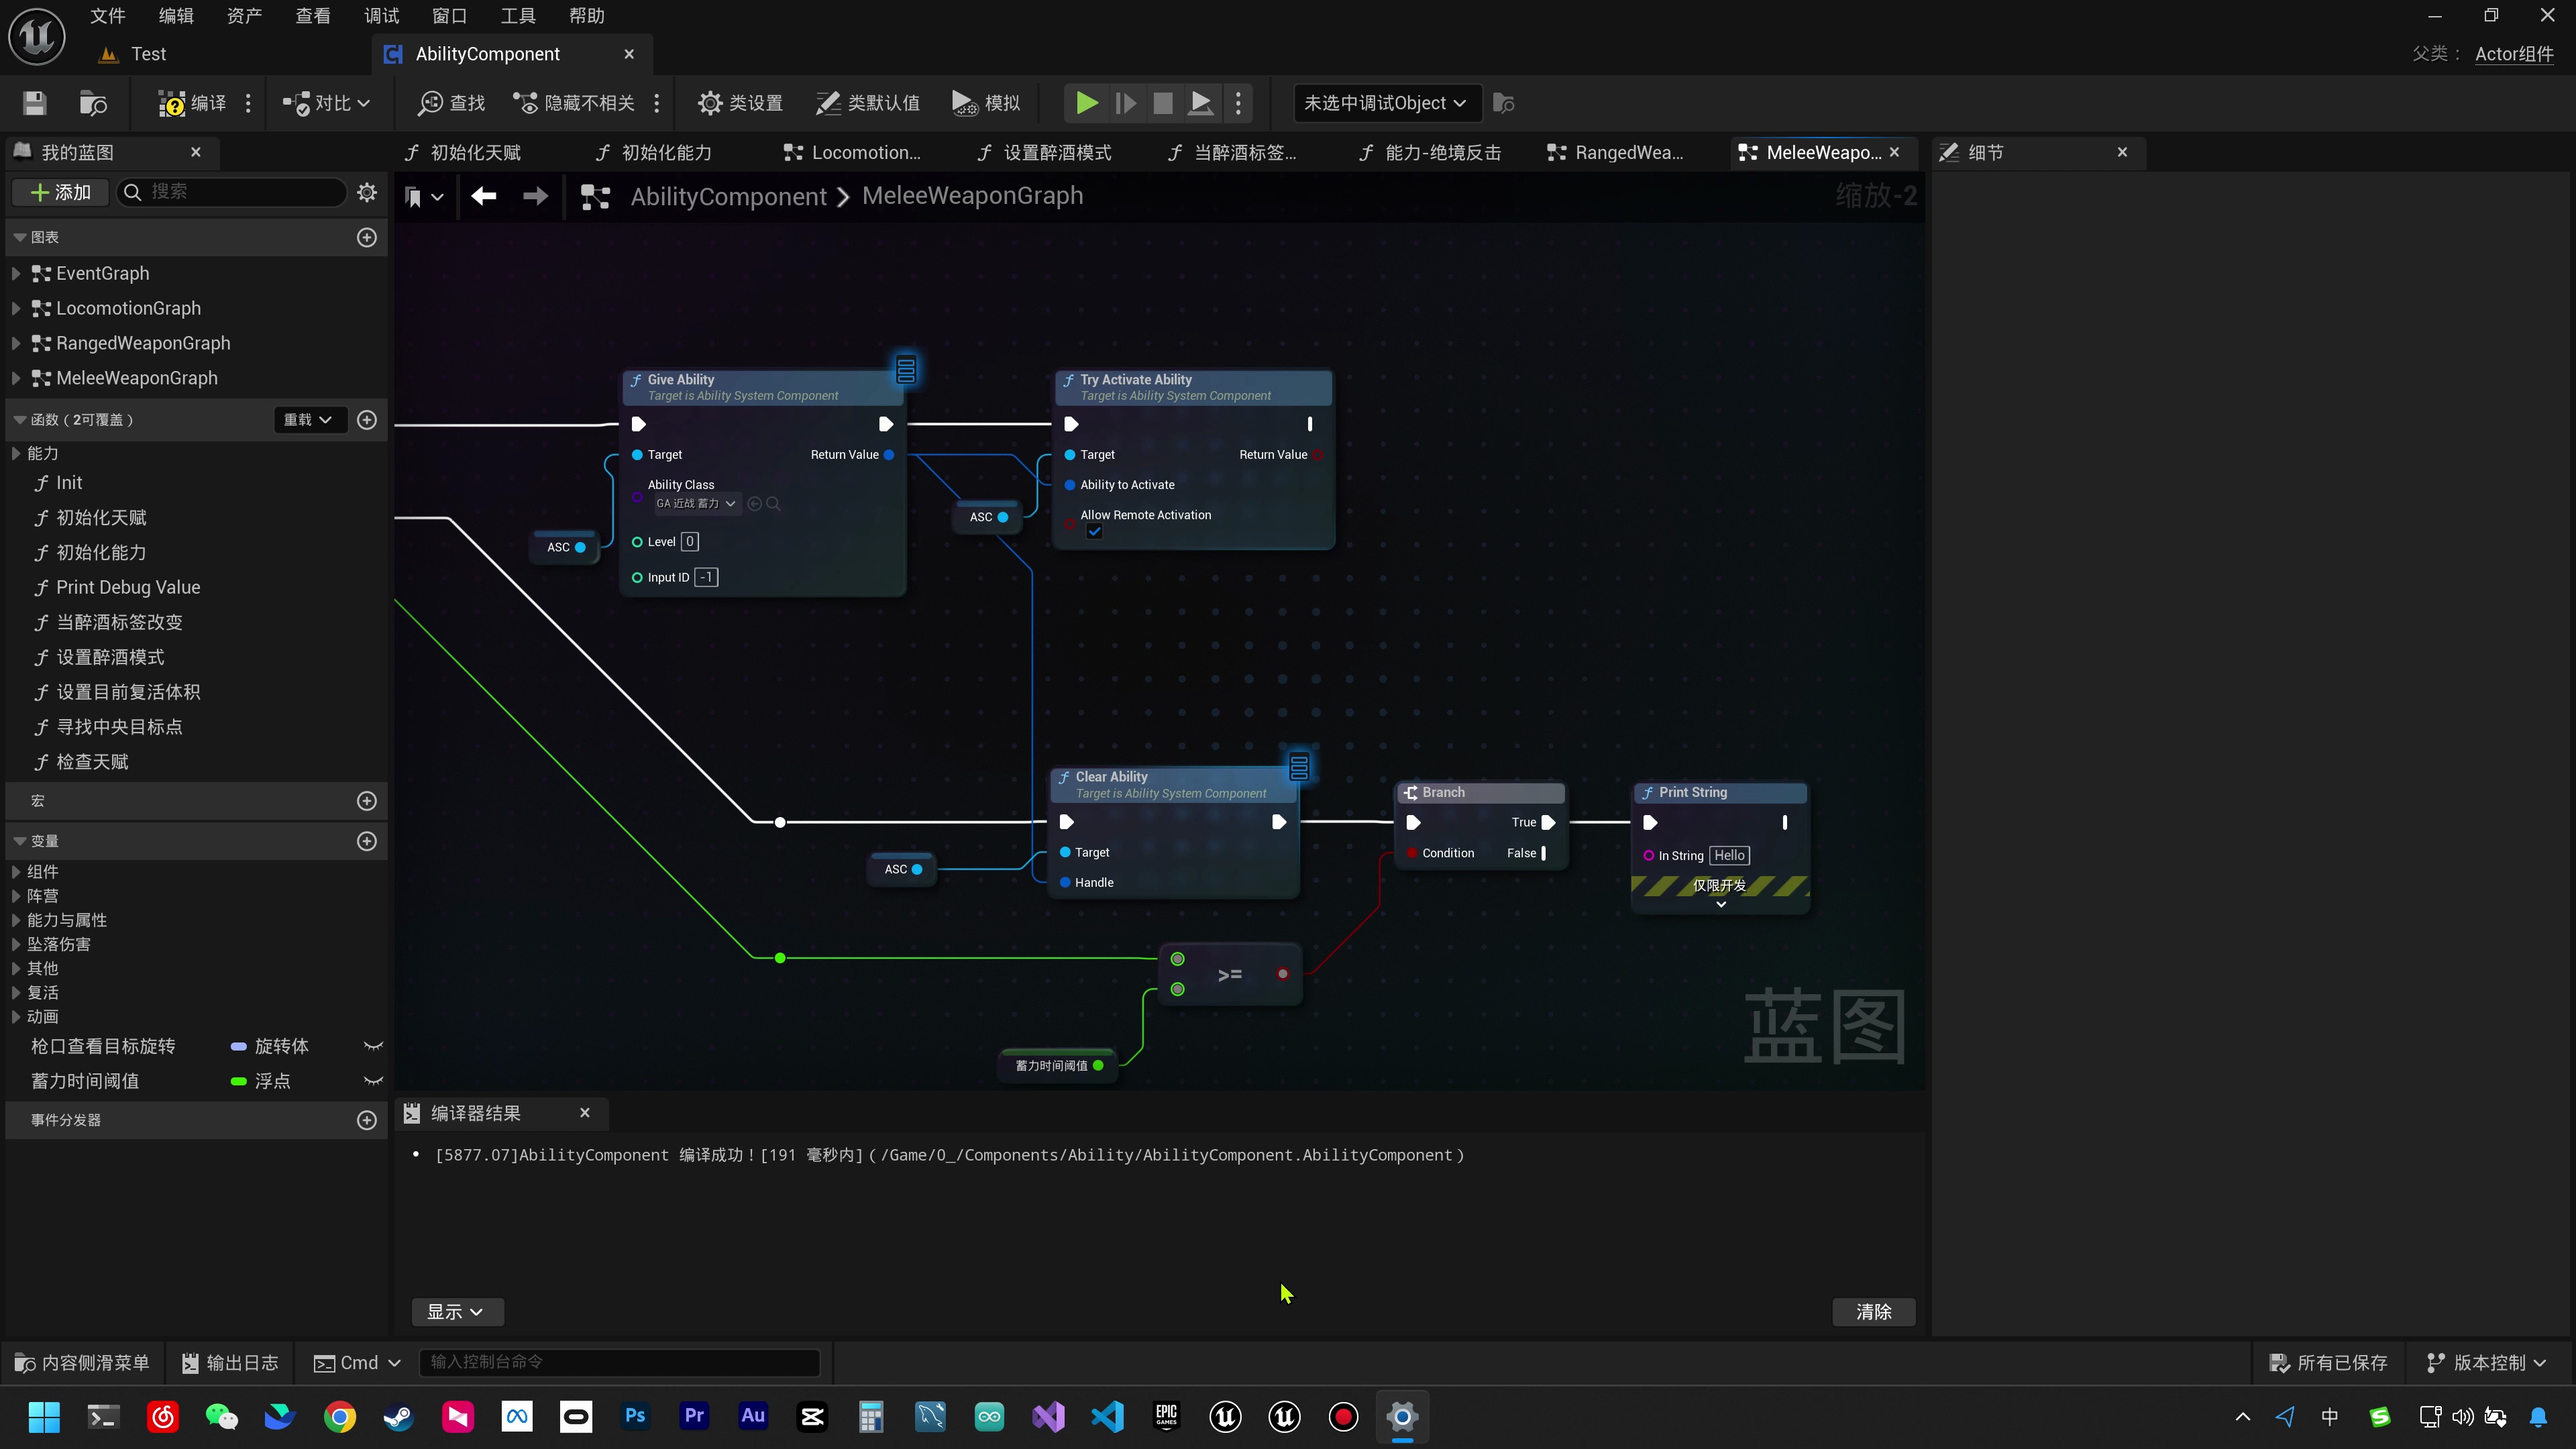The image size is (2576, 1449).
Task: Add a new function with plus icon
Action: (x=367, y=420)
